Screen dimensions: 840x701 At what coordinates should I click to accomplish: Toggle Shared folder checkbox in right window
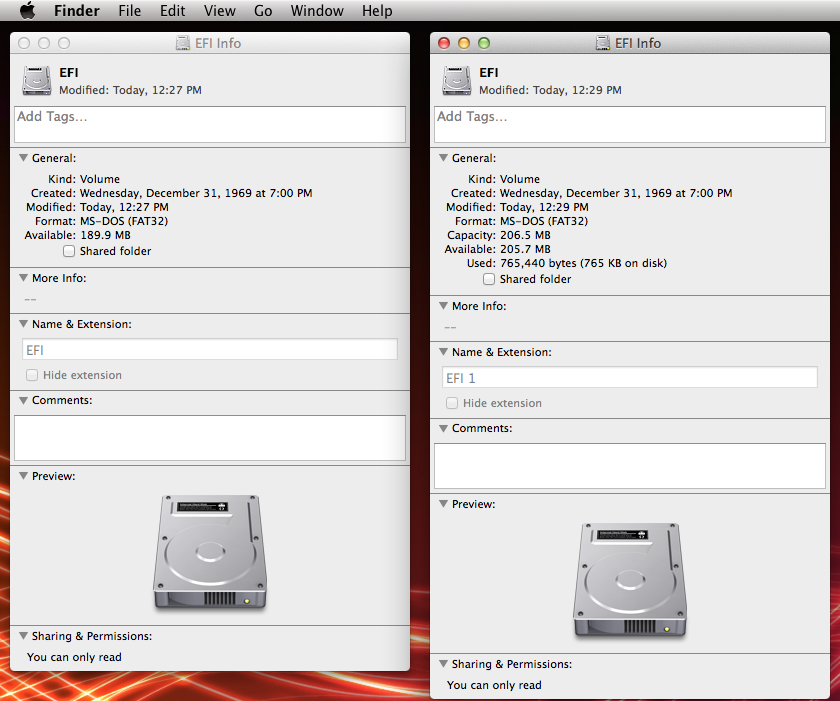489,279
